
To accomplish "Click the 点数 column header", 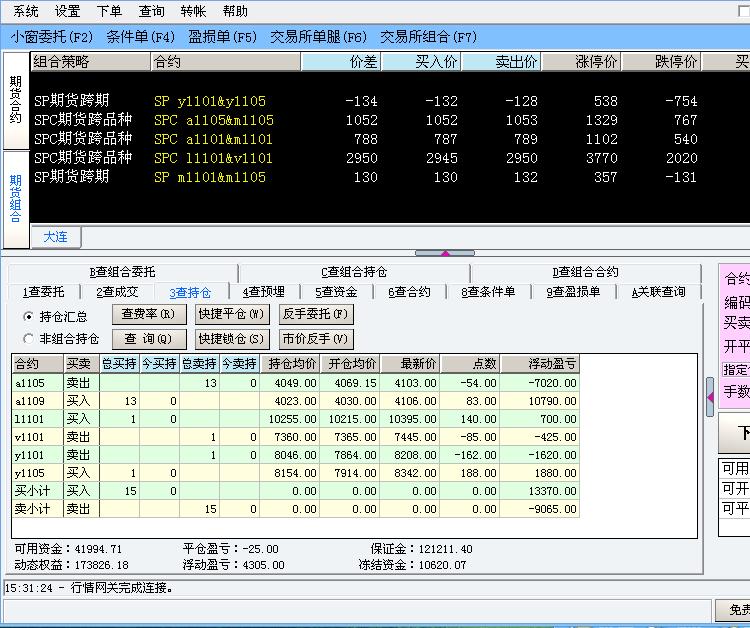I will (470, 364).
